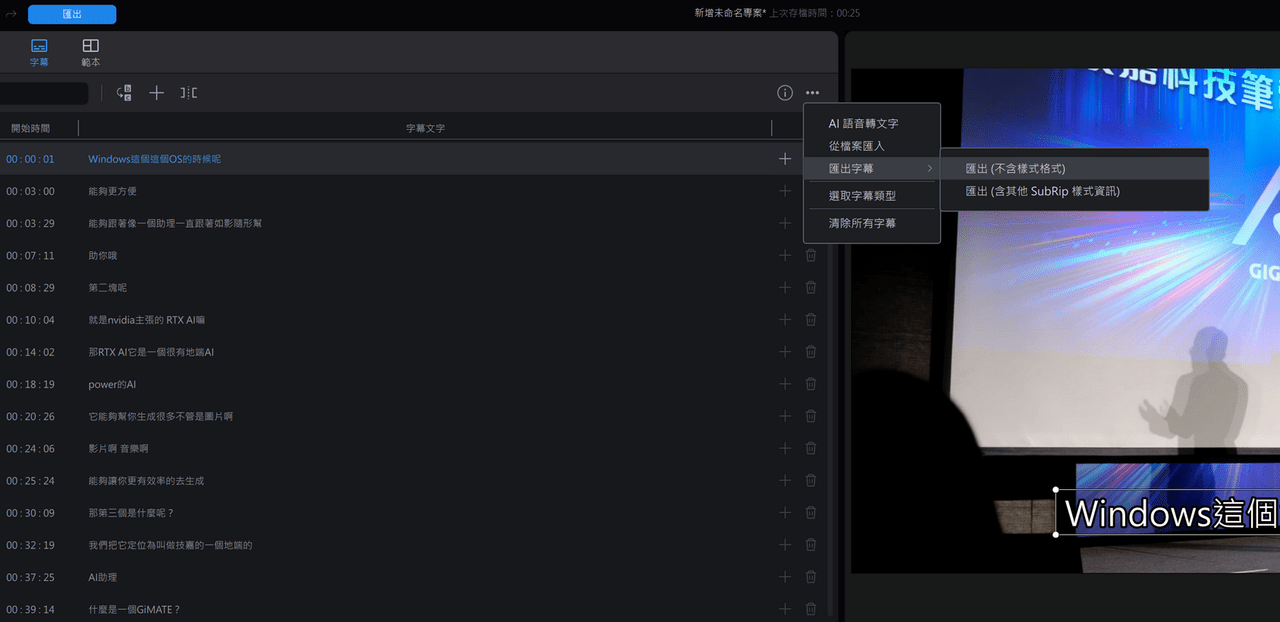
Task: Open the 範本 template room icon
Action: (90, 52)
